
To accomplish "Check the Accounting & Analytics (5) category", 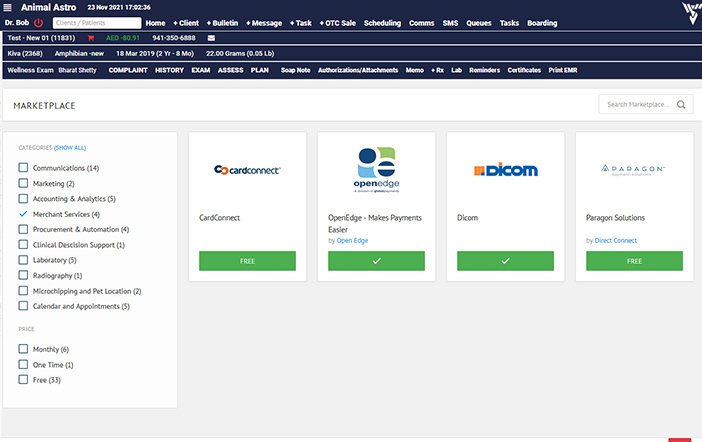I will click(x=23, y=198).
